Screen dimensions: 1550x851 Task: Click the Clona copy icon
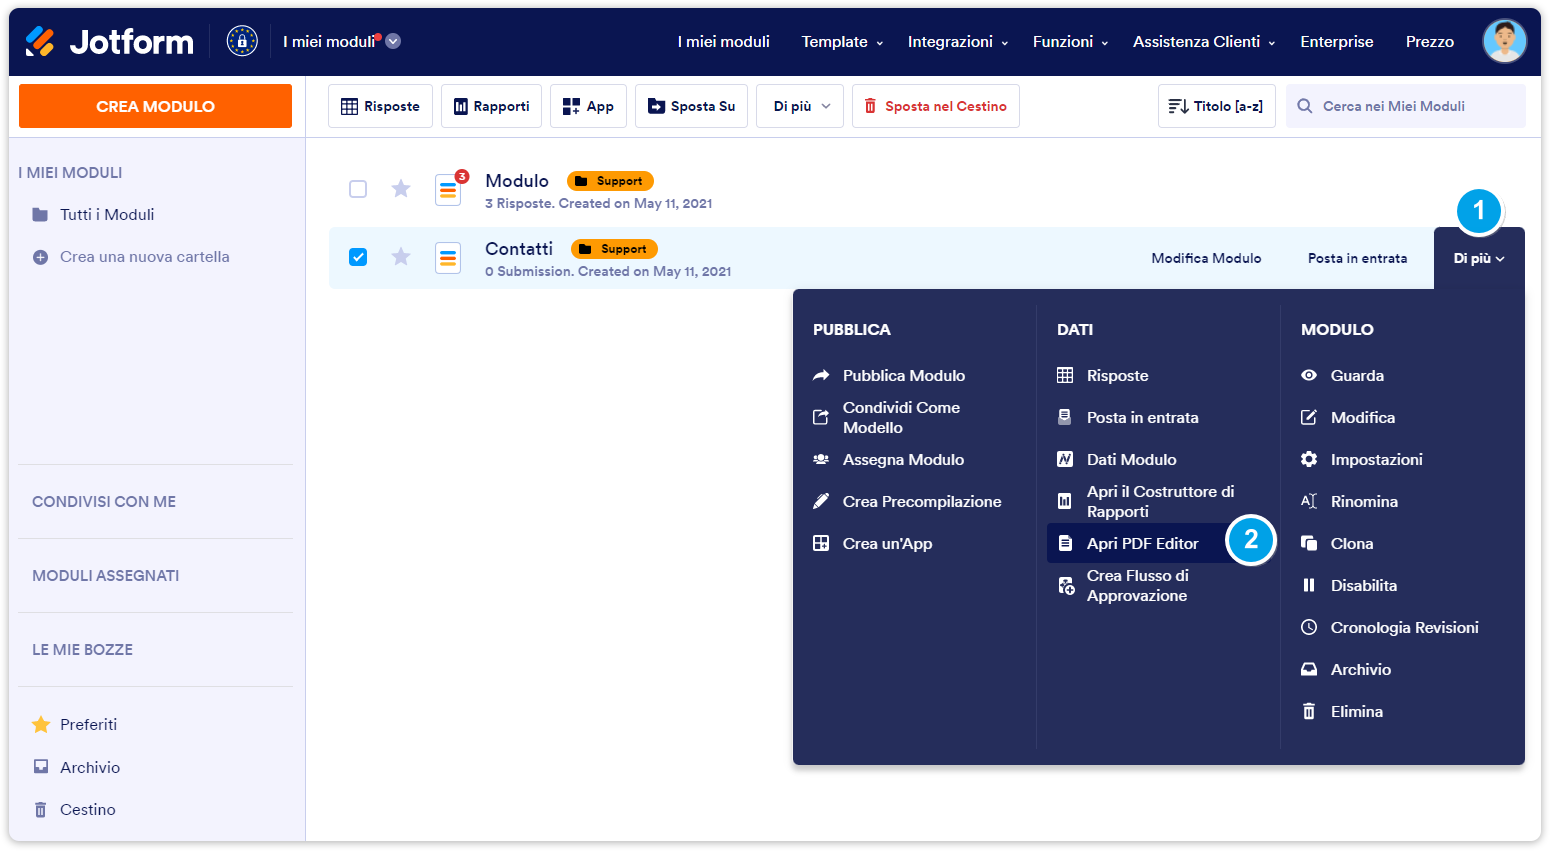(x=1309, y=544)
